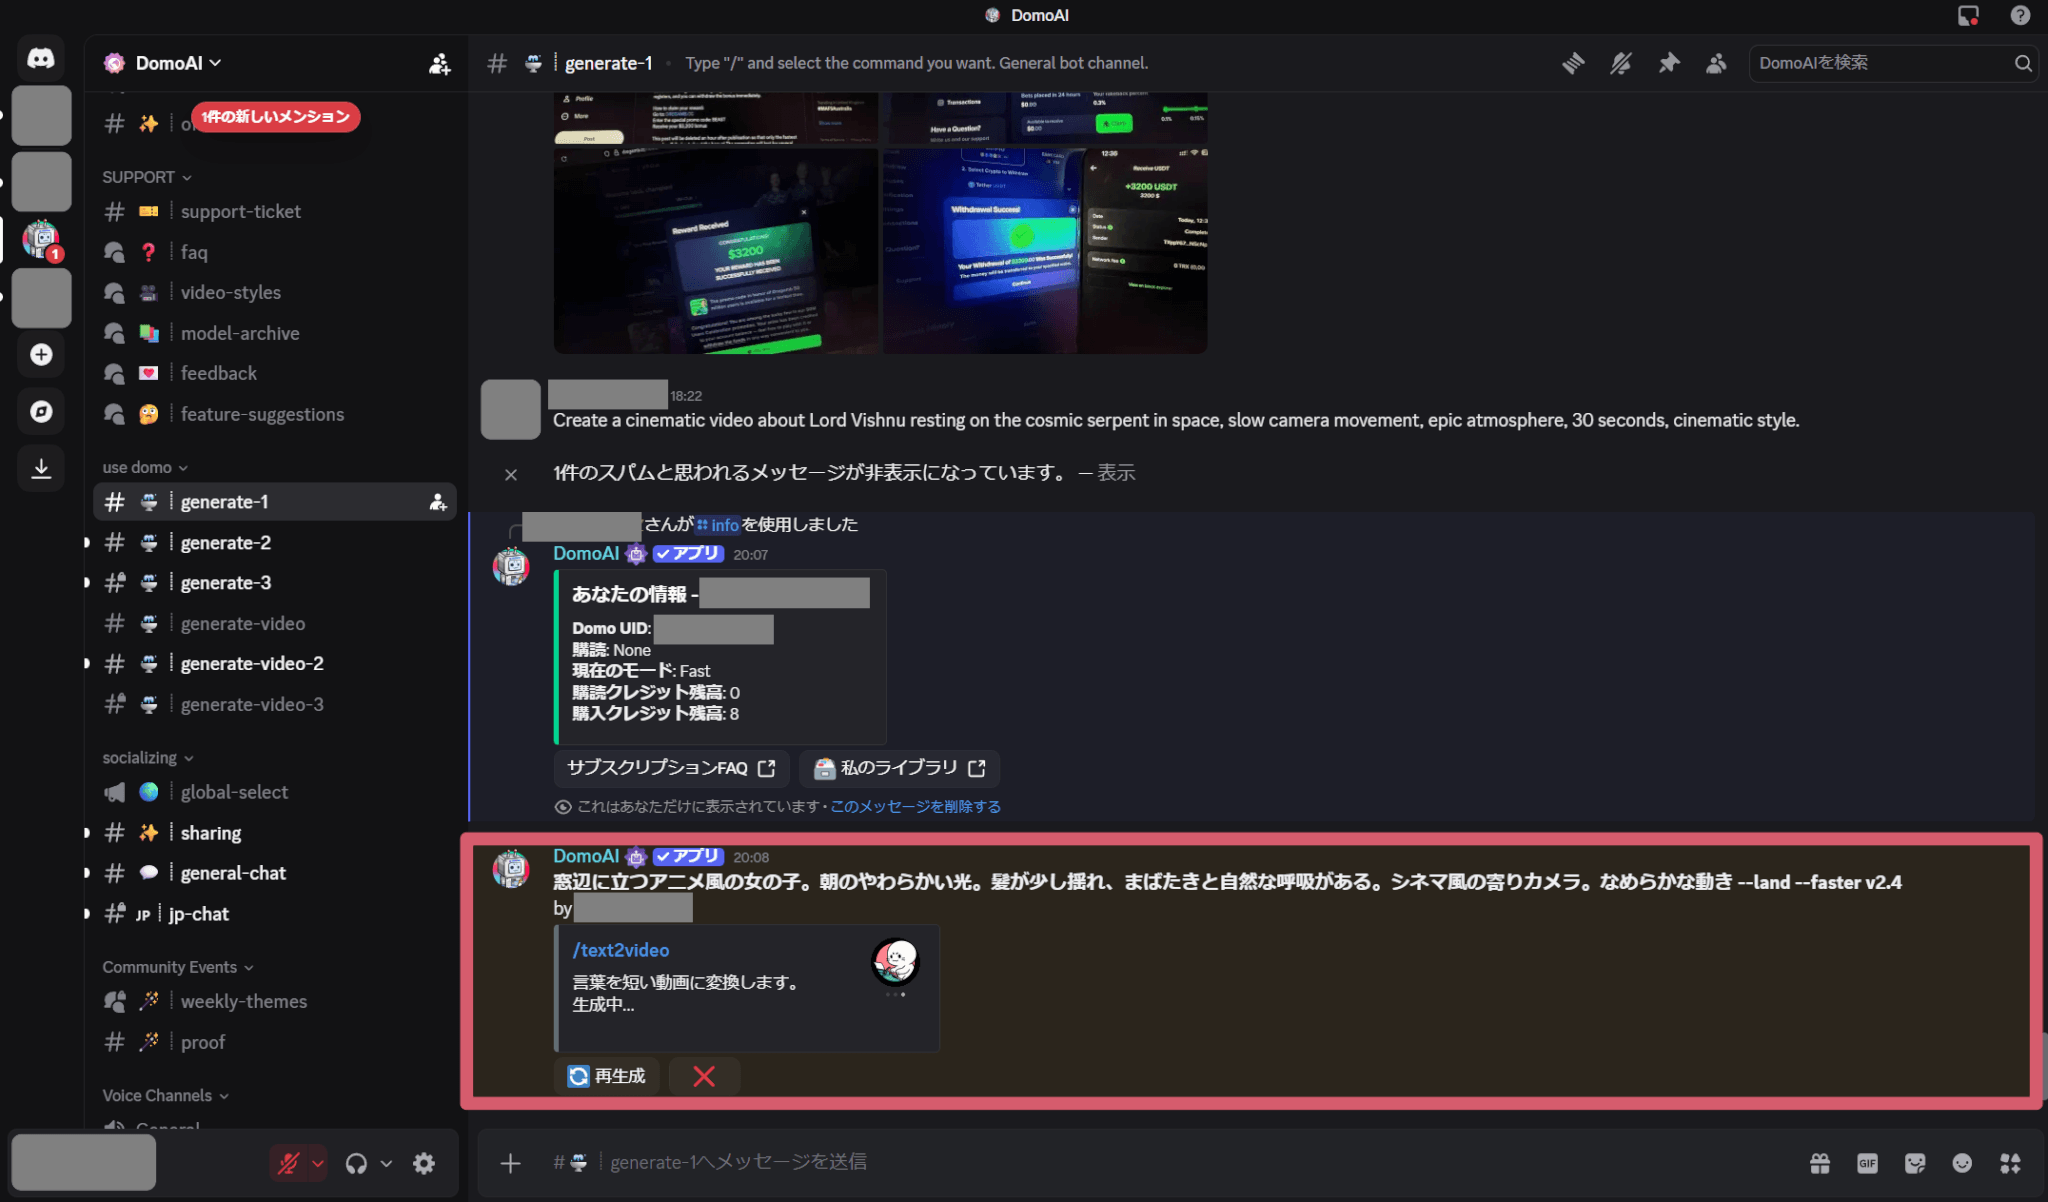Show the member list icon
The height and width of the screenshot is (1202, 2048).
click(1716, 63)
